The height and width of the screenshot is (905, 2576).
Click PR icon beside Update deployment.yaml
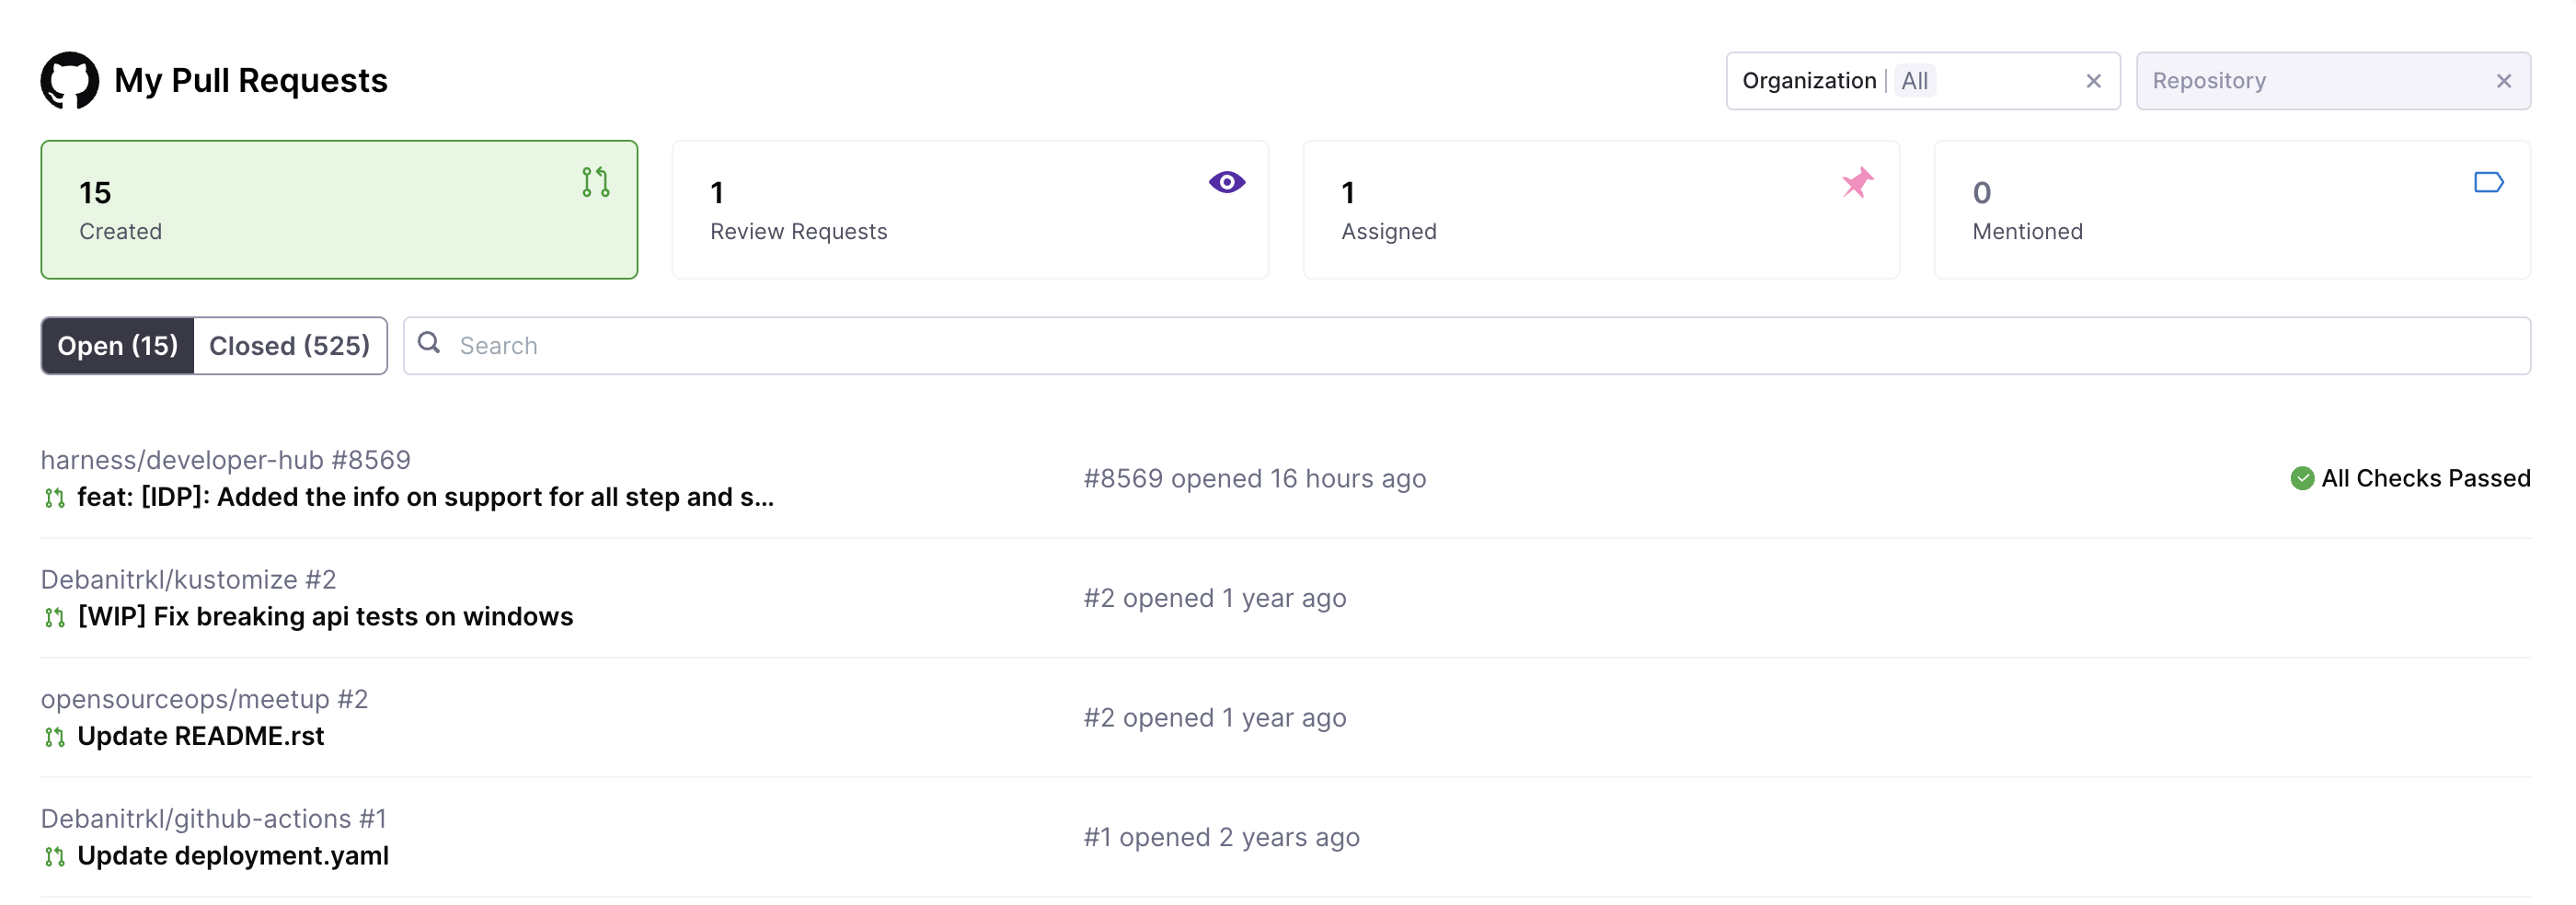(x=55, y=857)
